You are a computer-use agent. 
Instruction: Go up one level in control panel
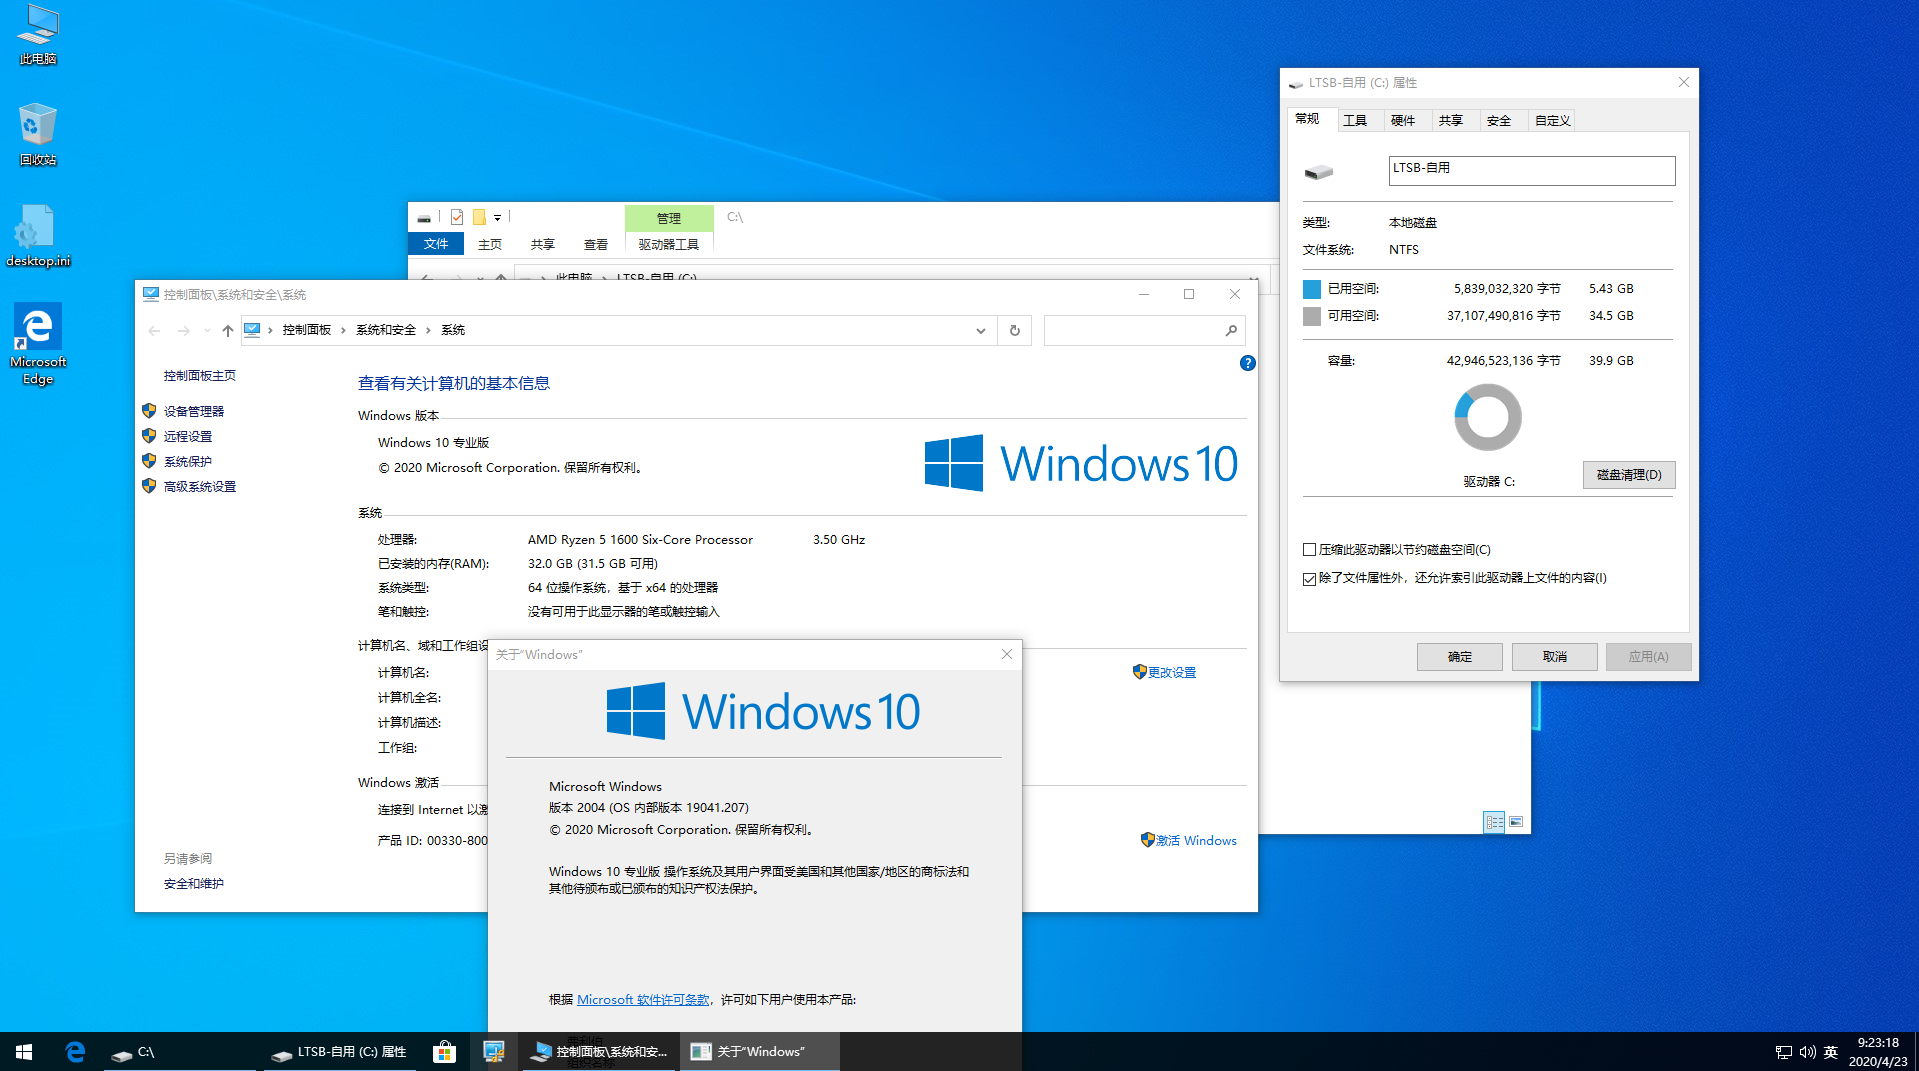227,330
